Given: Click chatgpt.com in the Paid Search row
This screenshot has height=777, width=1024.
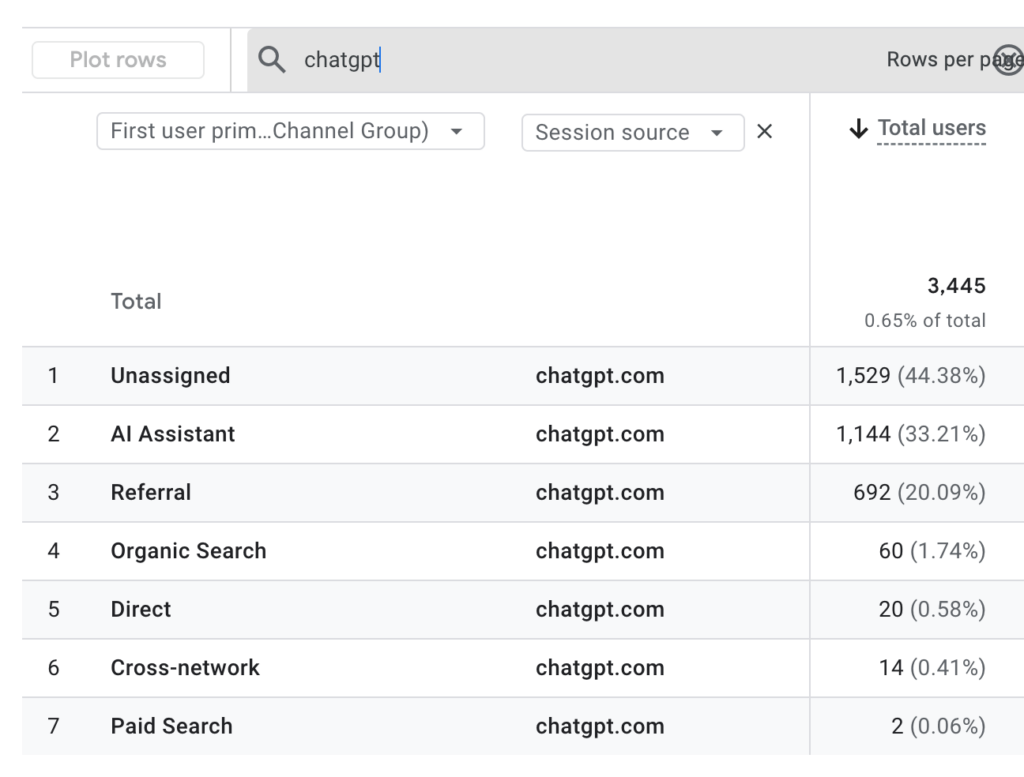Looking at the screenshot, I should point(600,726).
